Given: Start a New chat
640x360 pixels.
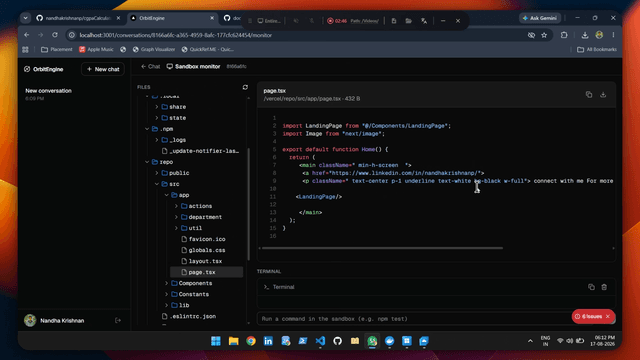Looking at the screenshot, I should pyautogui.click(x=103, y=69).
